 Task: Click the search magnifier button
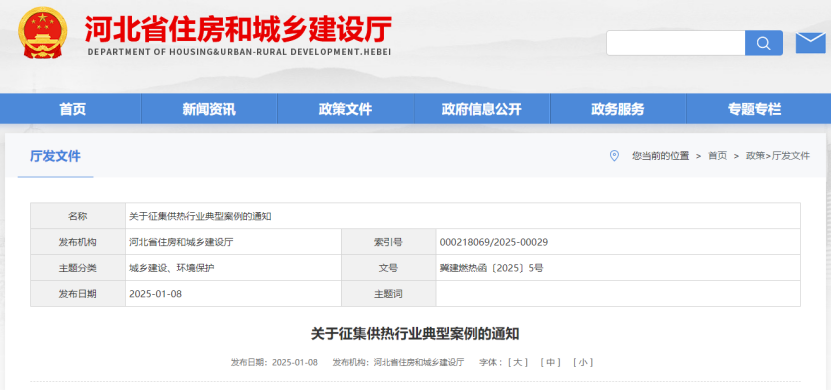coord(764,43)
